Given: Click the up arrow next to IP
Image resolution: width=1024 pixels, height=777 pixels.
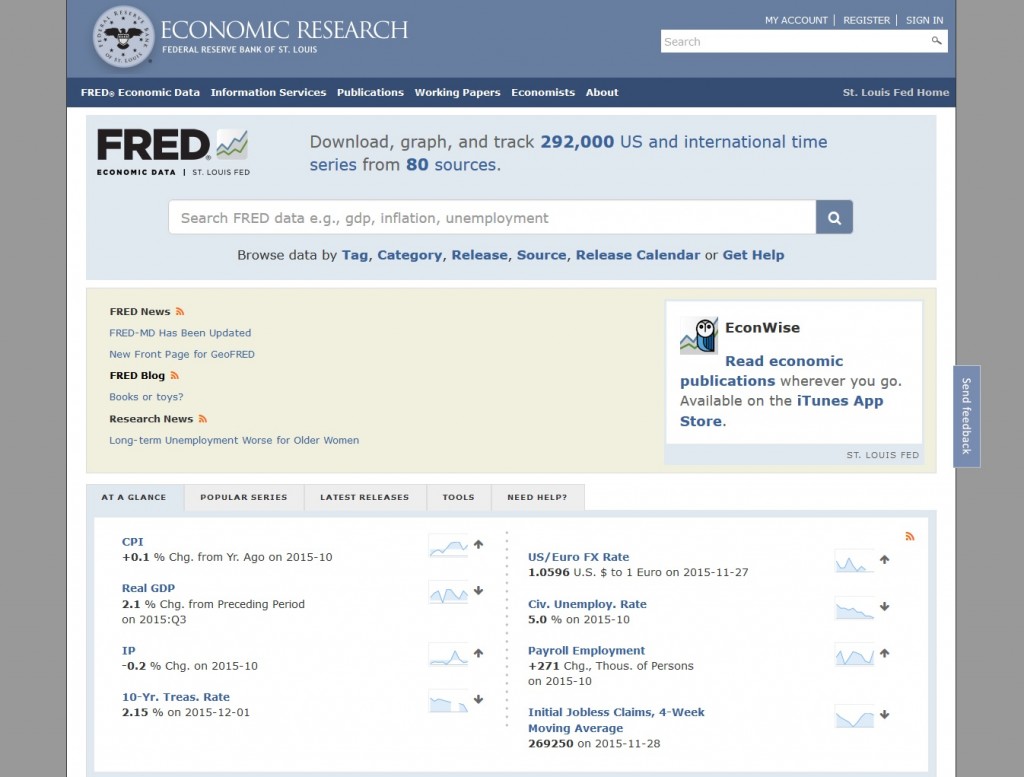Looking at the screenshot, I should 479,653.
